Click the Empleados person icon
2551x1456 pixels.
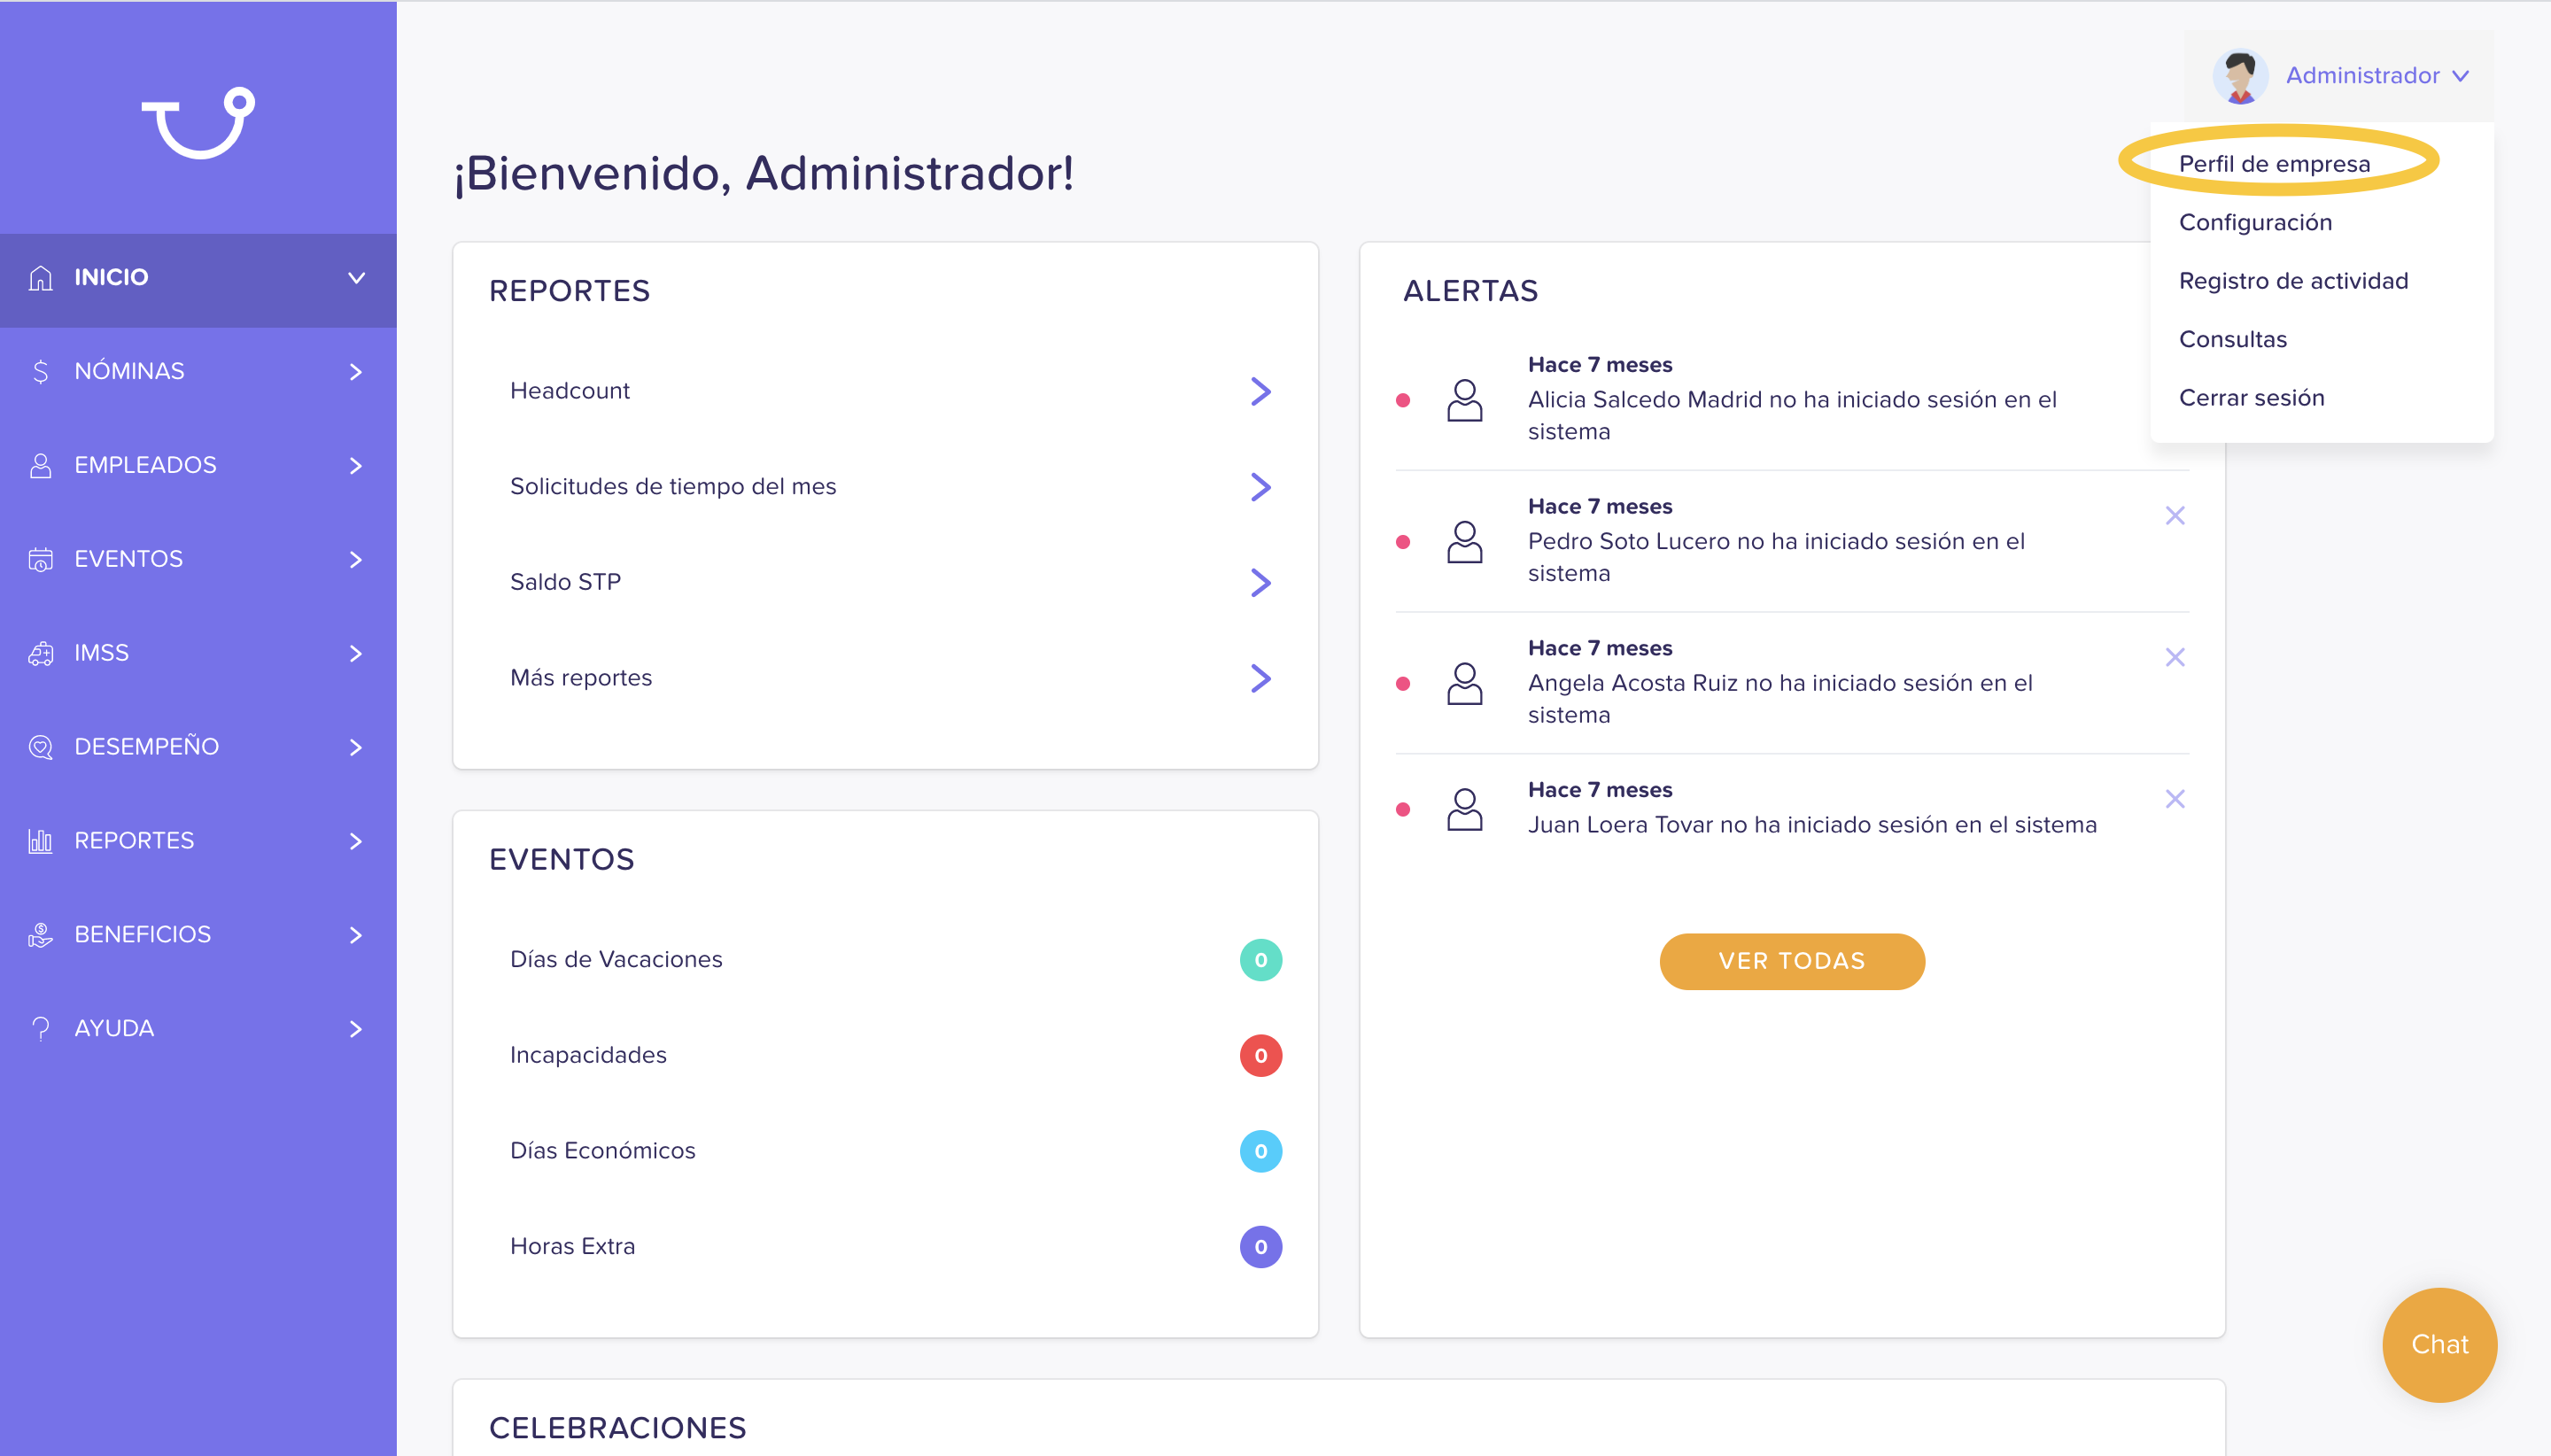pos(40,466)
